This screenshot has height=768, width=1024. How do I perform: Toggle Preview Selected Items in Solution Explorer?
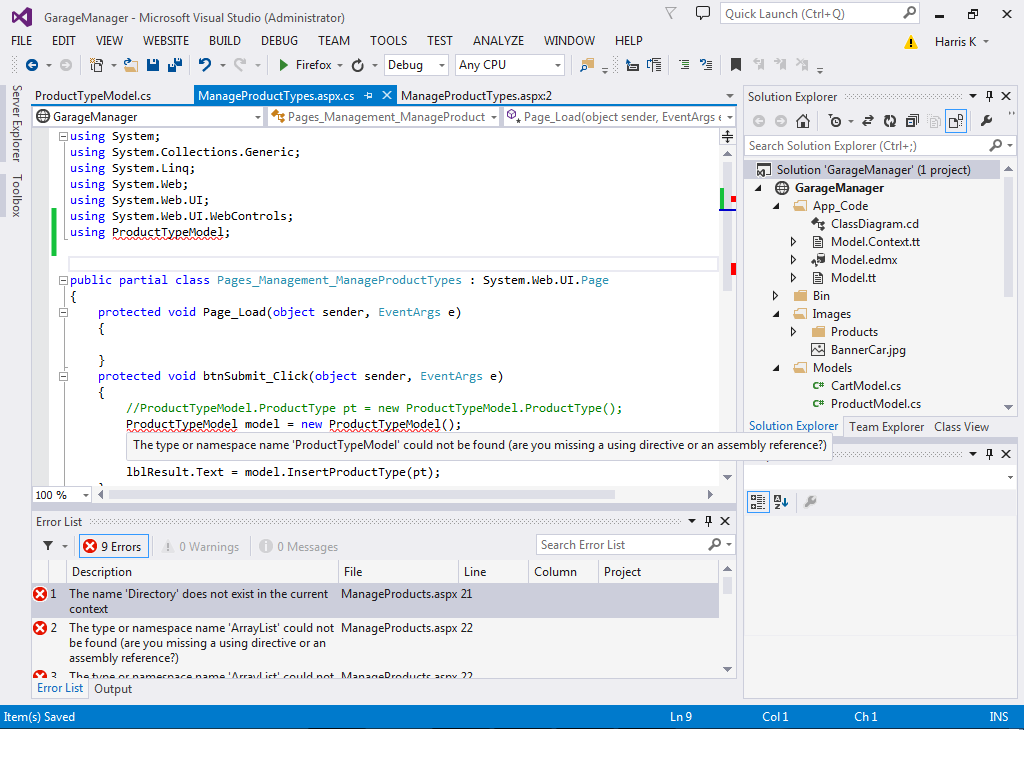coord(956,121)
